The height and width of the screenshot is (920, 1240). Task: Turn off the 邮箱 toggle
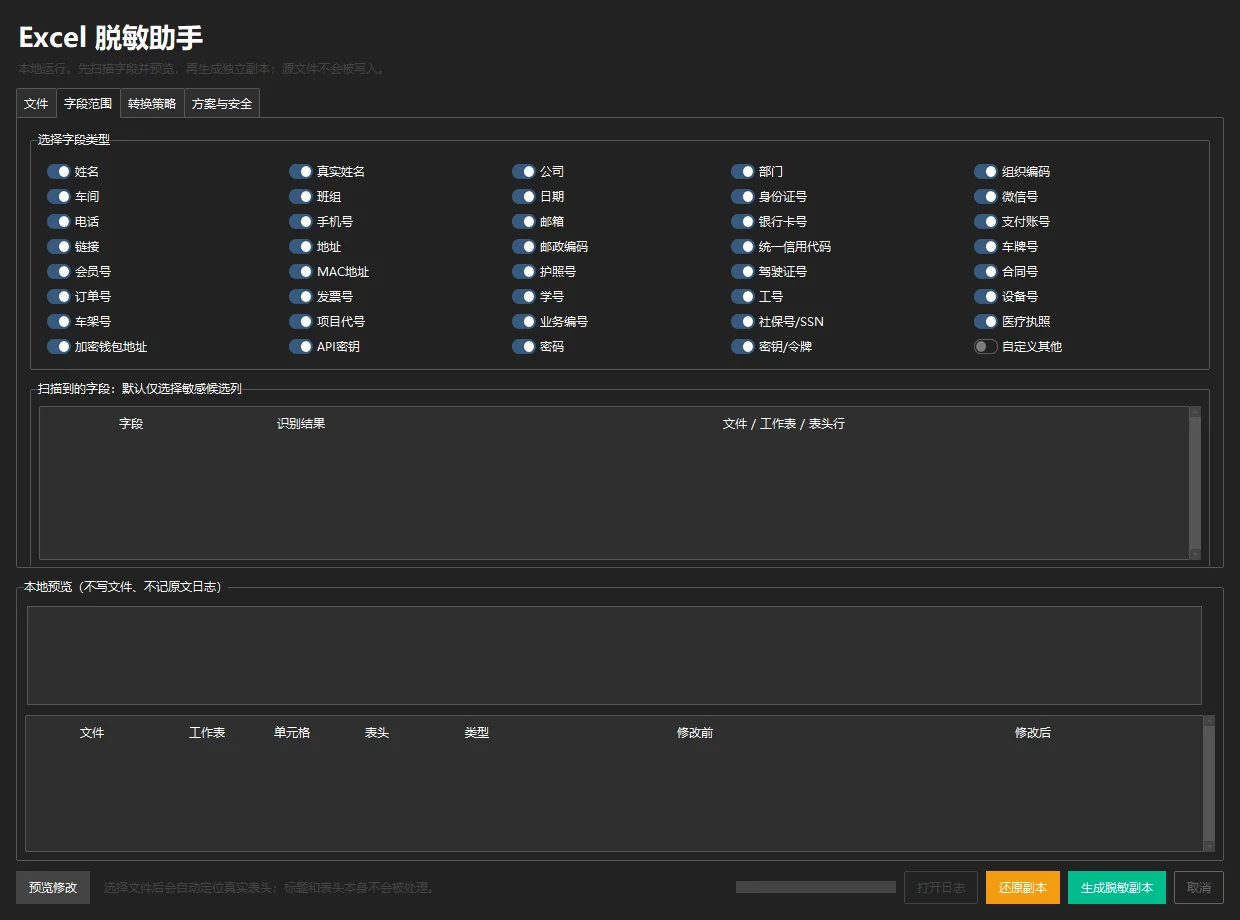pyautogui.click(x=524, y=222)
